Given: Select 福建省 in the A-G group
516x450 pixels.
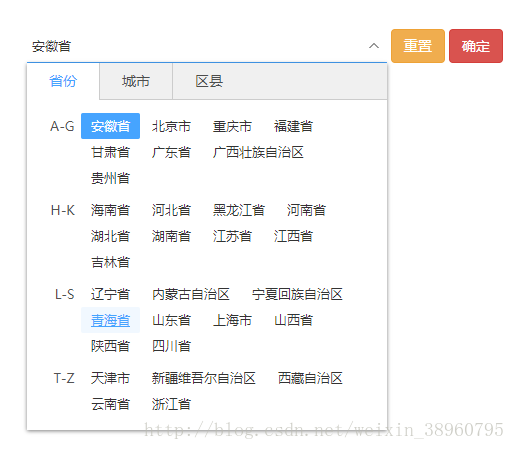Looking at the screenshot, I should point(293,126).
